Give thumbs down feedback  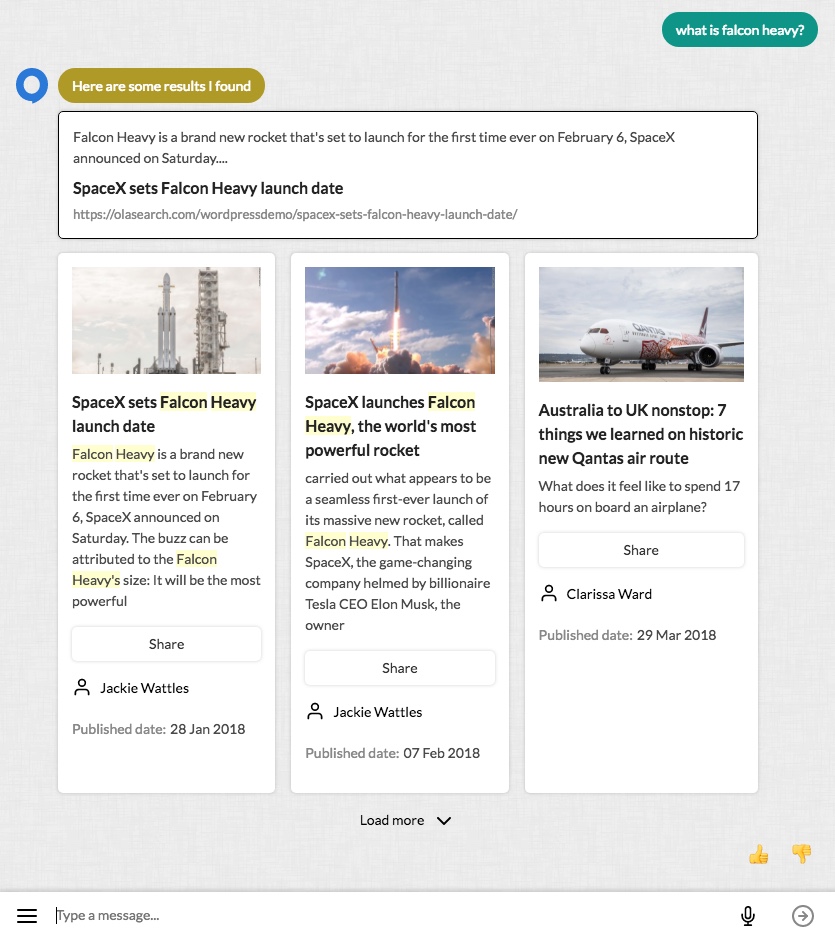pyautogui.click(x=801, y=854)
